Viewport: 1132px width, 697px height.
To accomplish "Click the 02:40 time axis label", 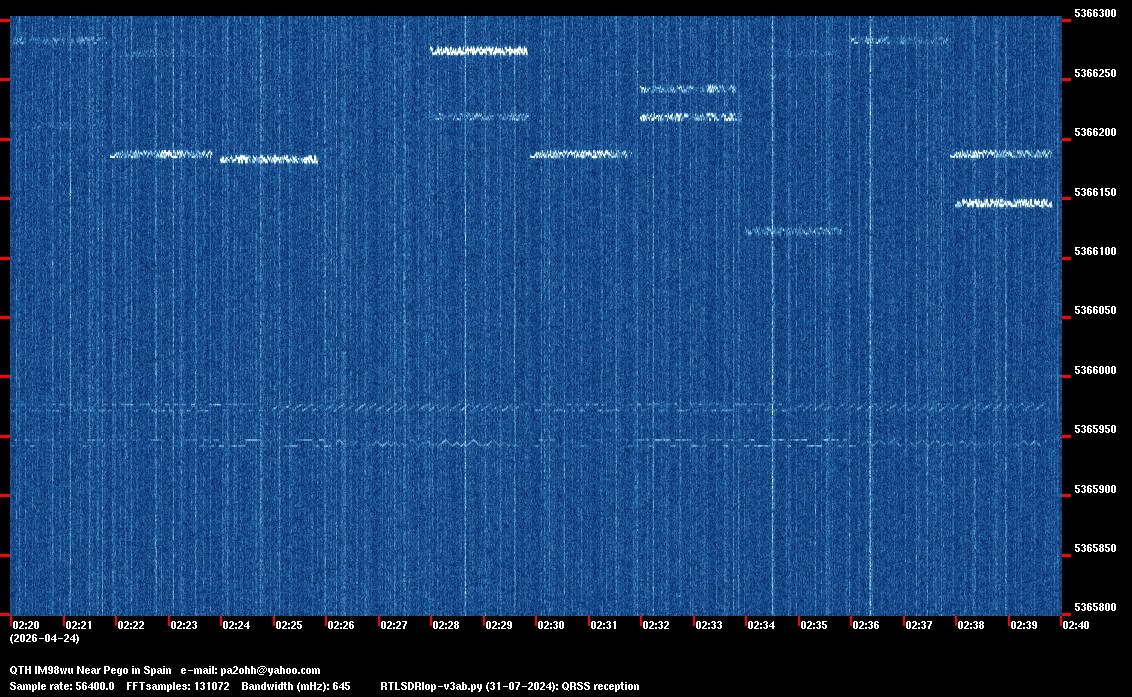I will tap(1076, 625).
